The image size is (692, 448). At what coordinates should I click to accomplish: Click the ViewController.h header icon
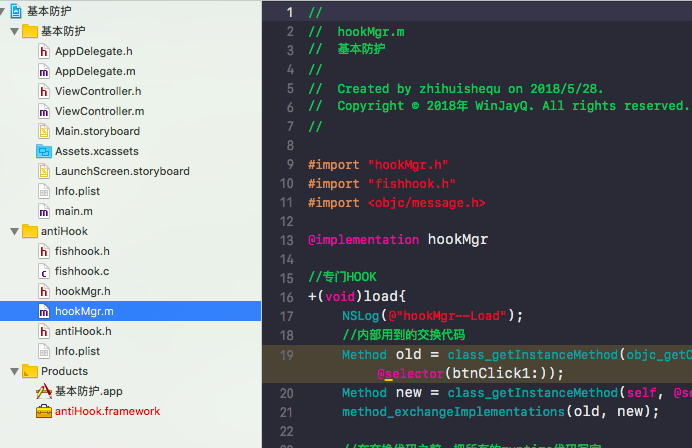[x=44, y=91]
